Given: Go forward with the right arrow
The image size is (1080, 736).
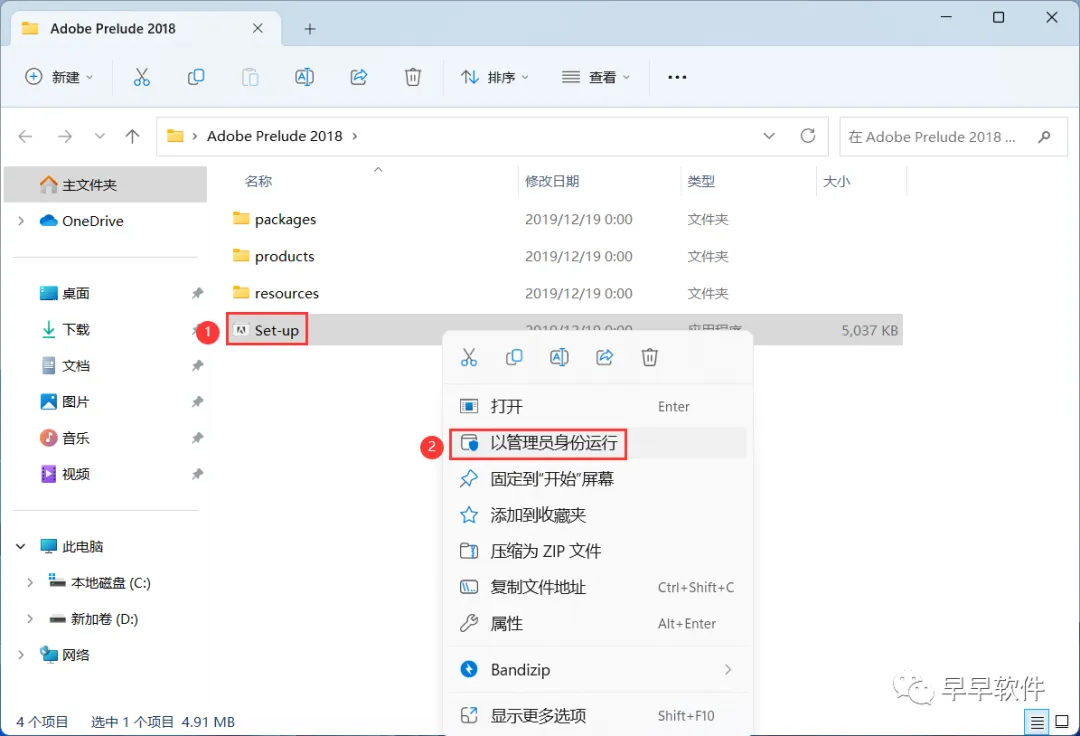Looking at the screenshot, I should pos(65,136).
